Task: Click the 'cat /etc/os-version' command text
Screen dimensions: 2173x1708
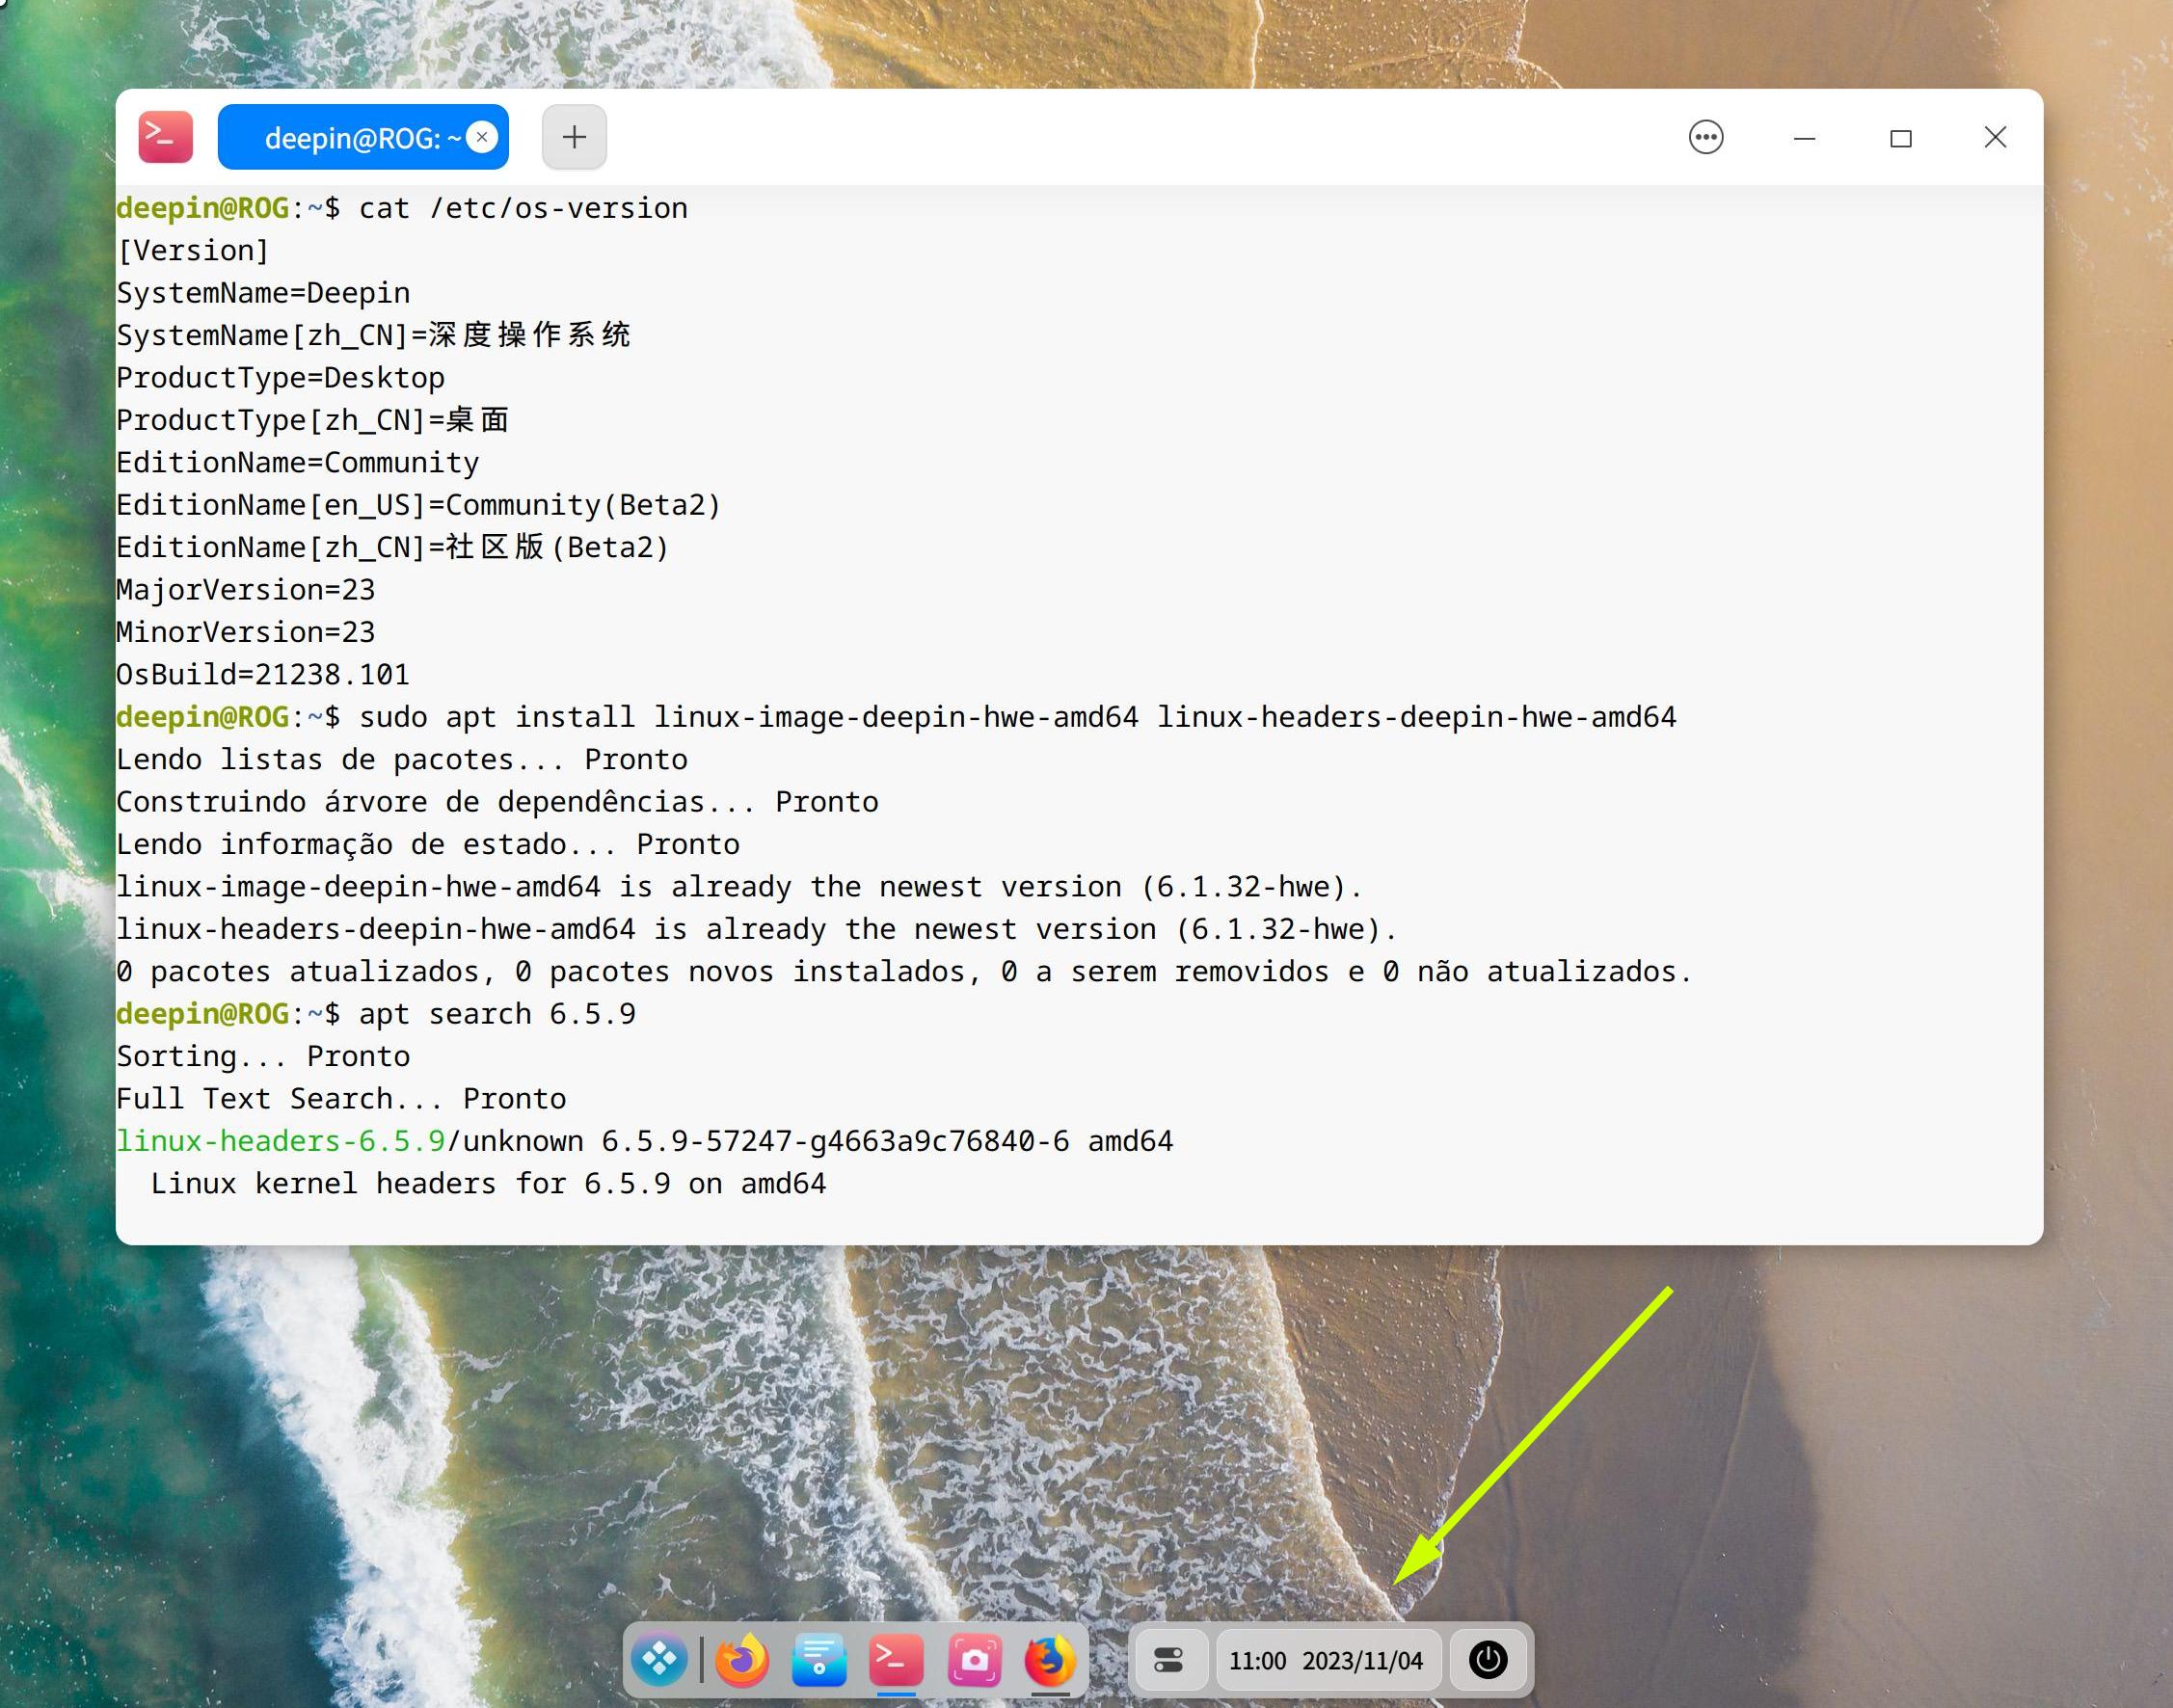Action: click(523, 208)
